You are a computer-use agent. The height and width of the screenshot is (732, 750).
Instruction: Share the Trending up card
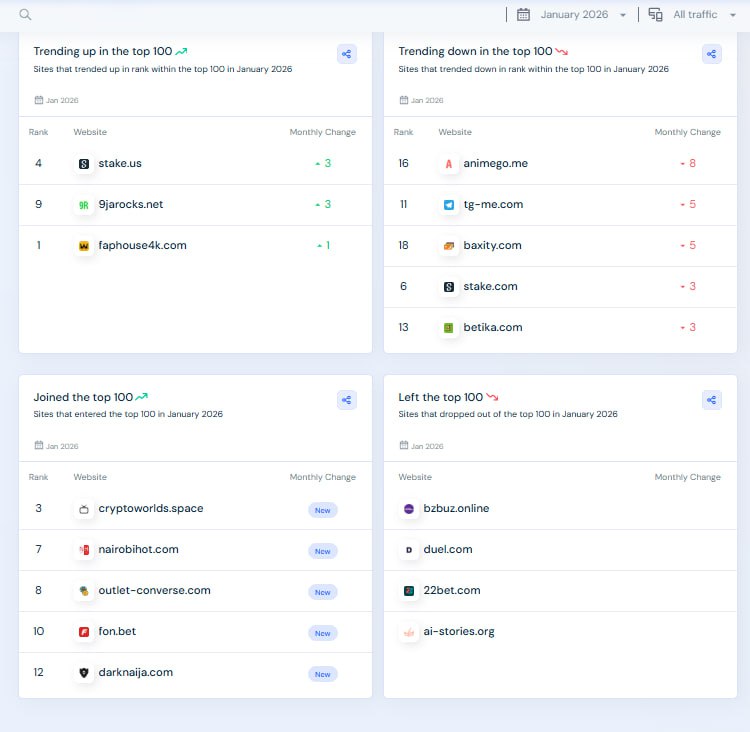click(x=347, y=54)
